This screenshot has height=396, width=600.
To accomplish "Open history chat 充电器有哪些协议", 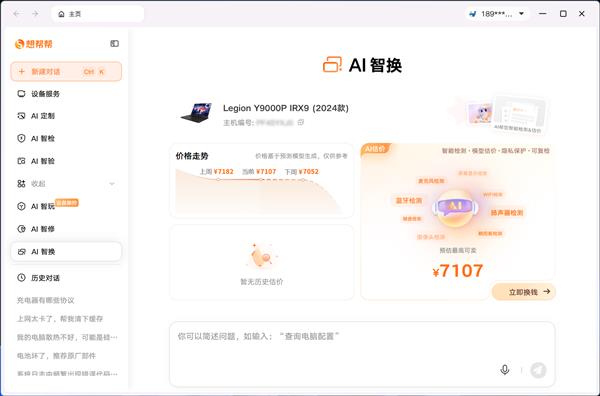I will (x=46, y=300).
